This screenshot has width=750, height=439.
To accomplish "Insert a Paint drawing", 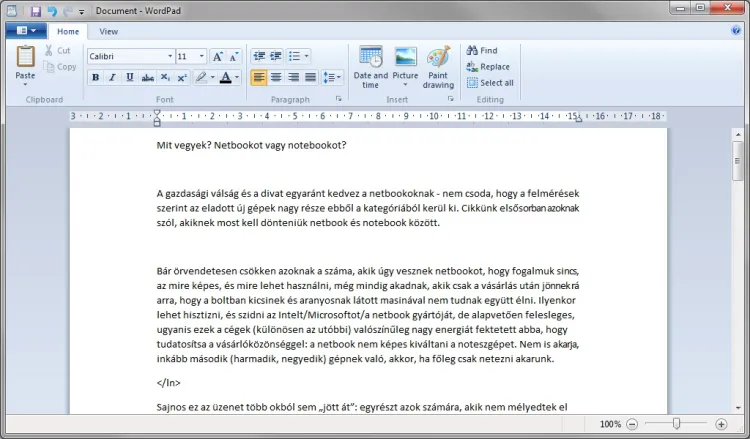I will tap(438, 67).
